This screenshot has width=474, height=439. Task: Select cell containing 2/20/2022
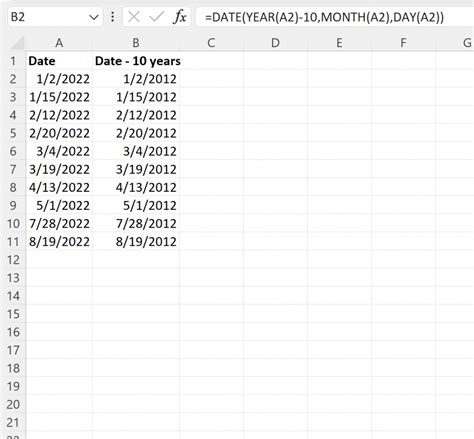(x=59, y=133)
